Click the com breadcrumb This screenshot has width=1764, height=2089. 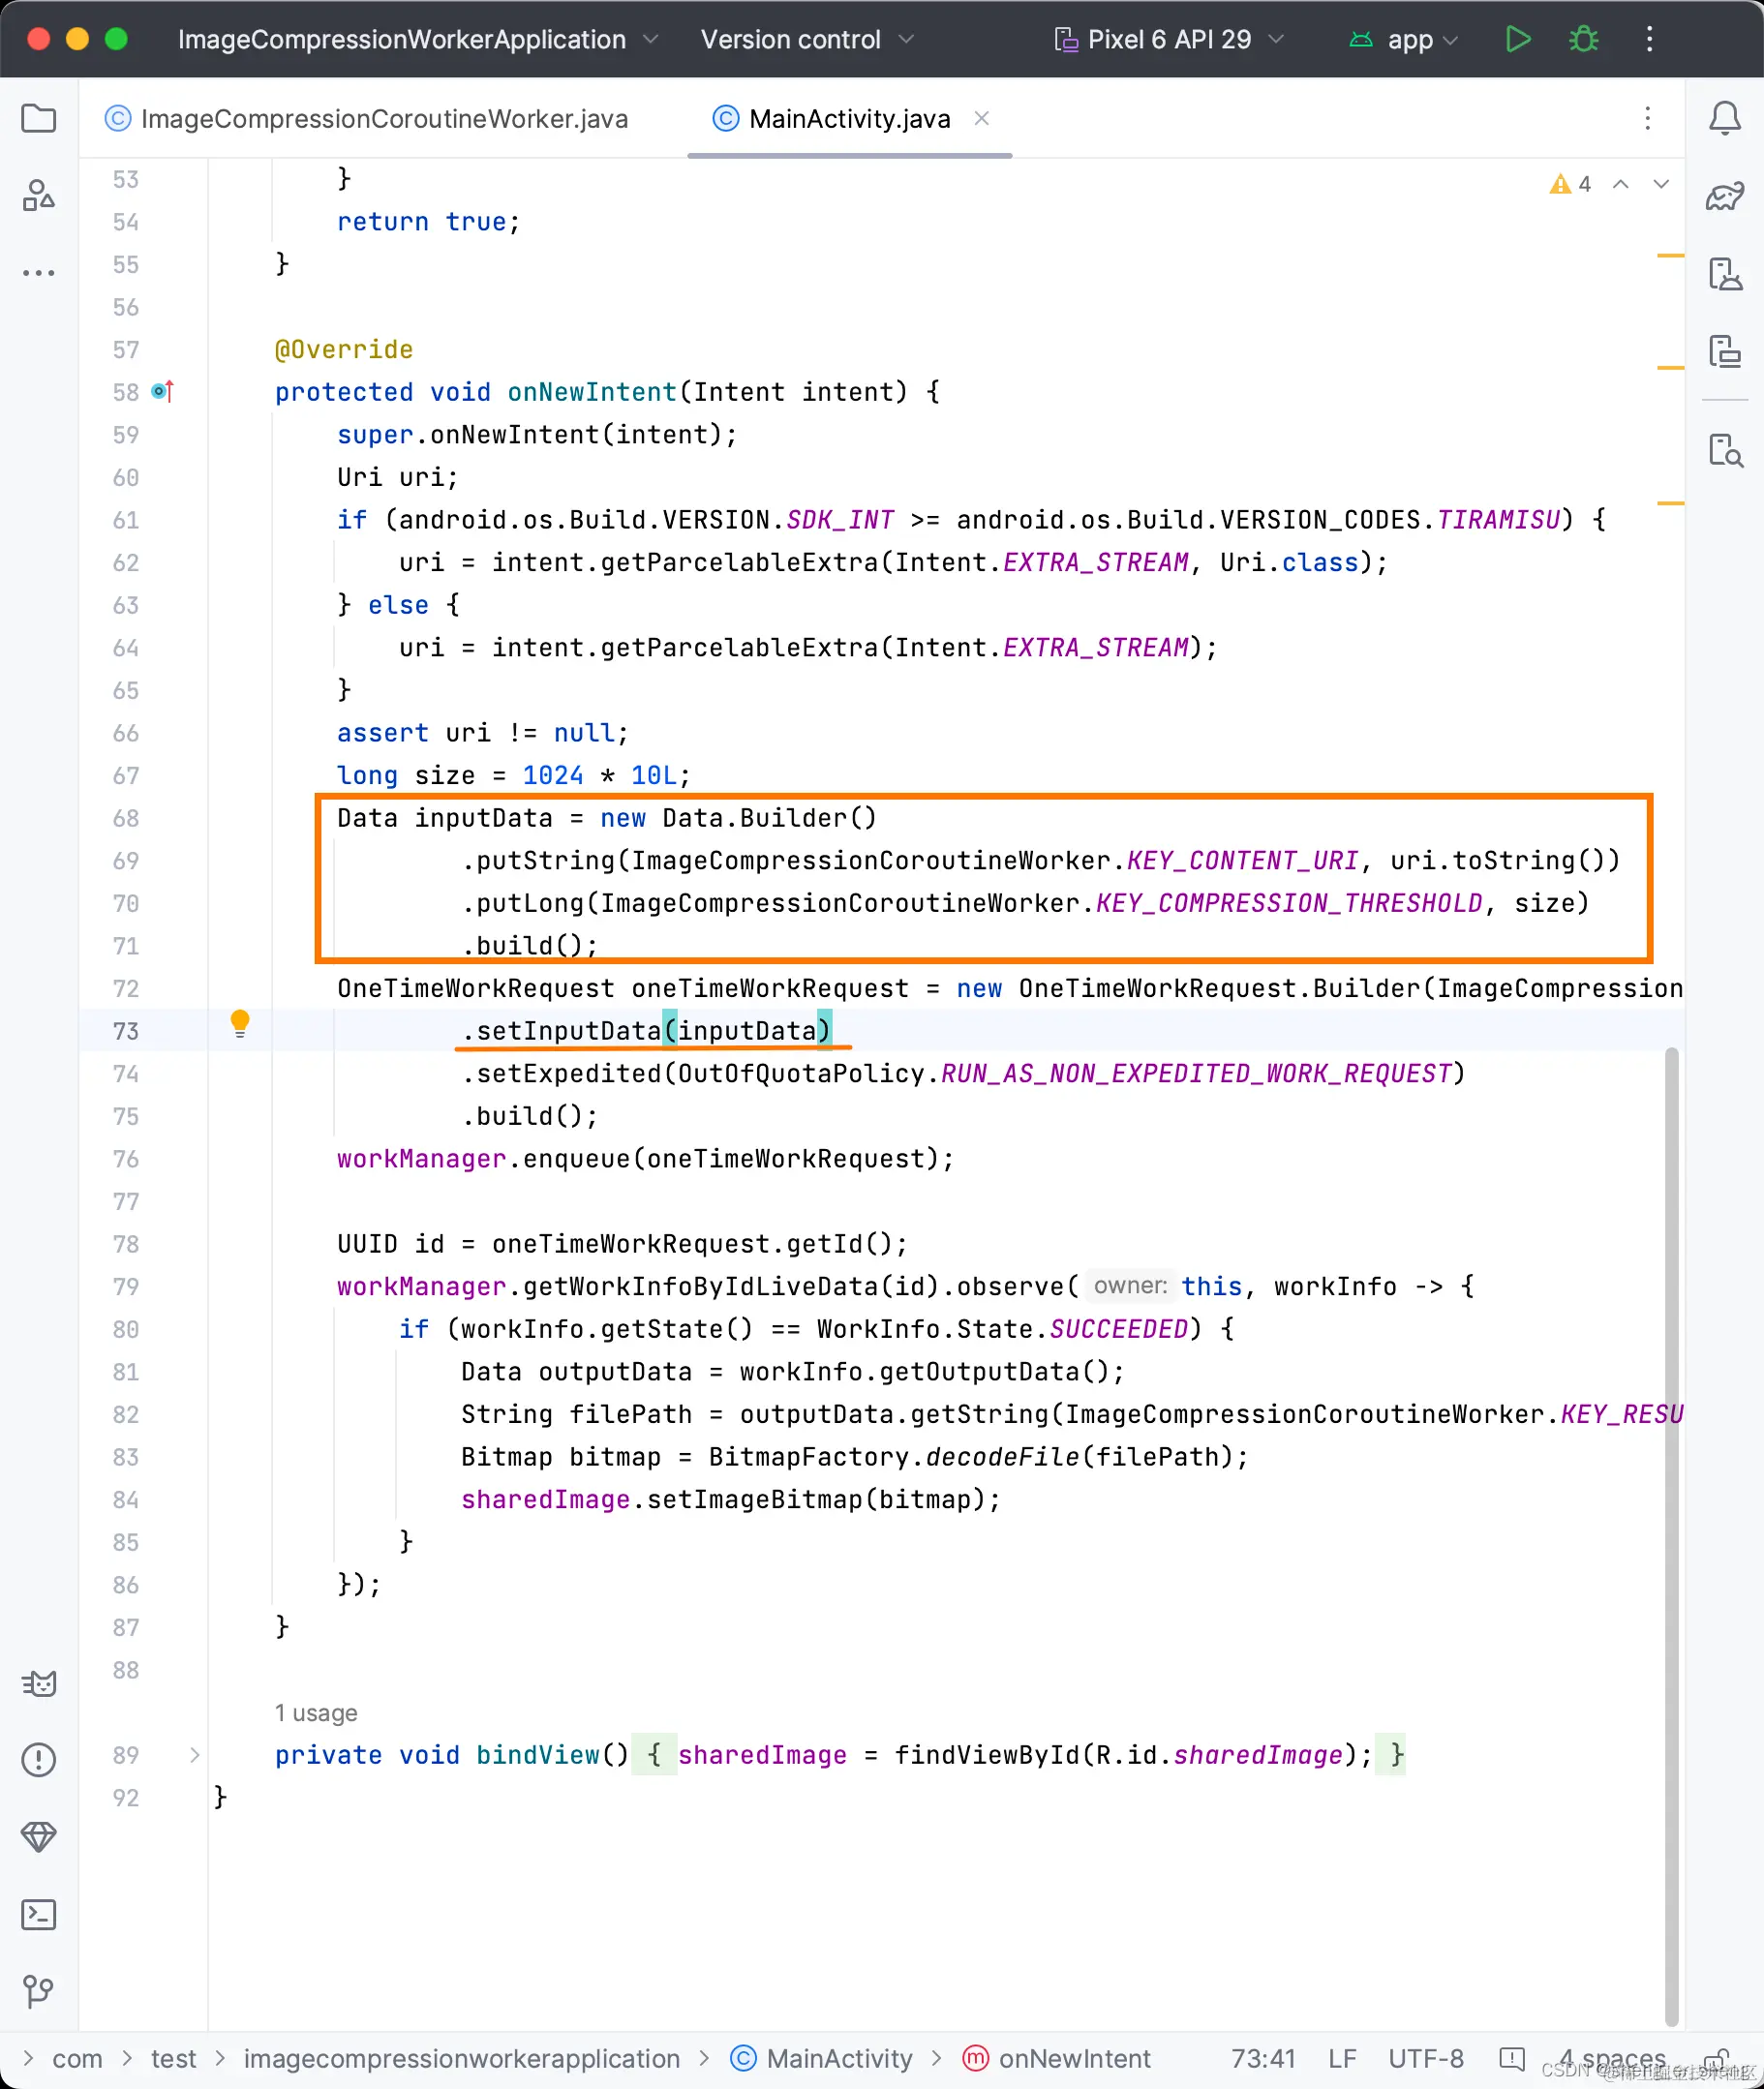tap(77, 2059)
